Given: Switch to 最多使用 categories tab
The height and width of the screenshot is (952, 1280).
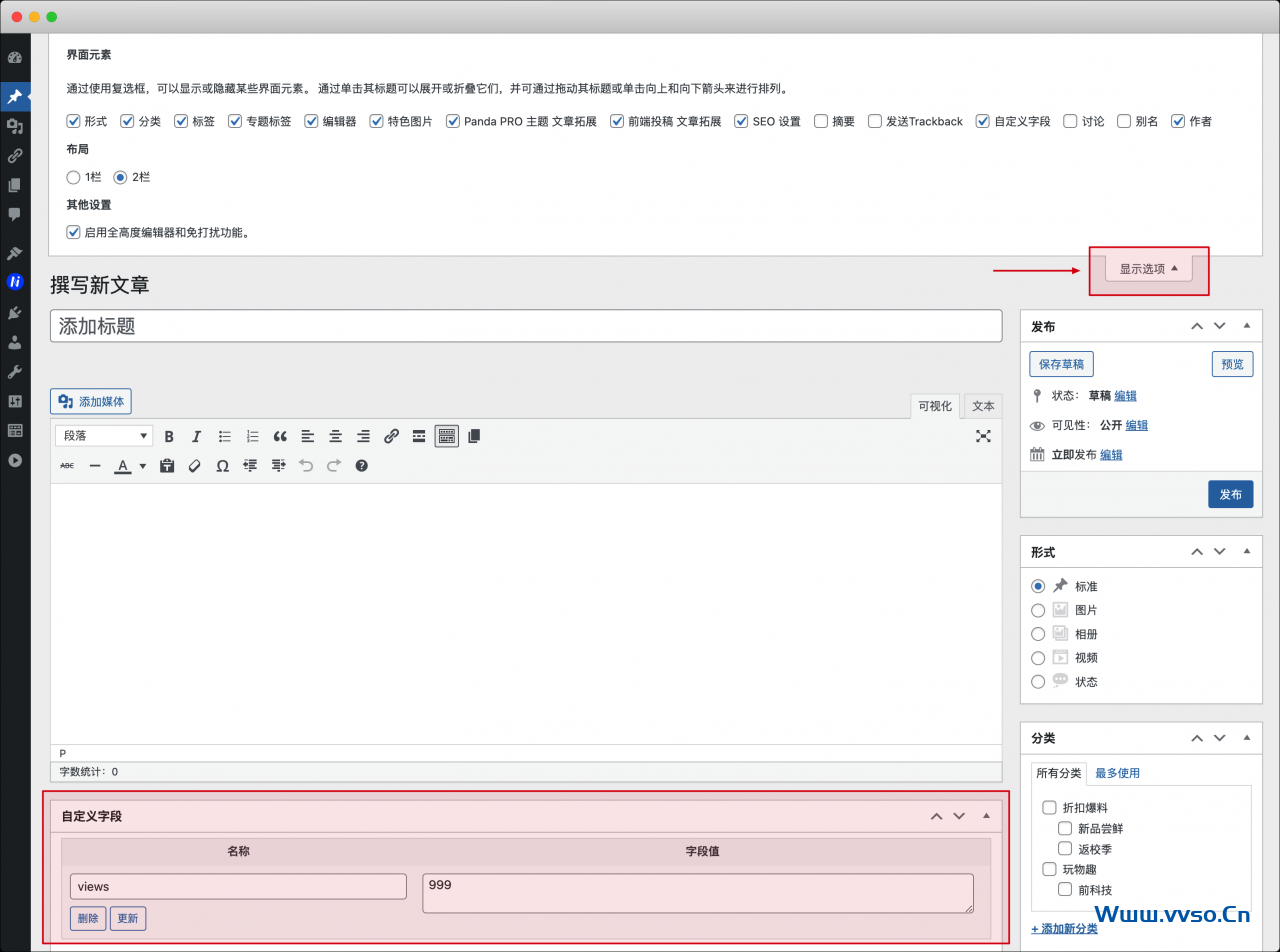Looking at the screenshot, I should (1117, 773).
